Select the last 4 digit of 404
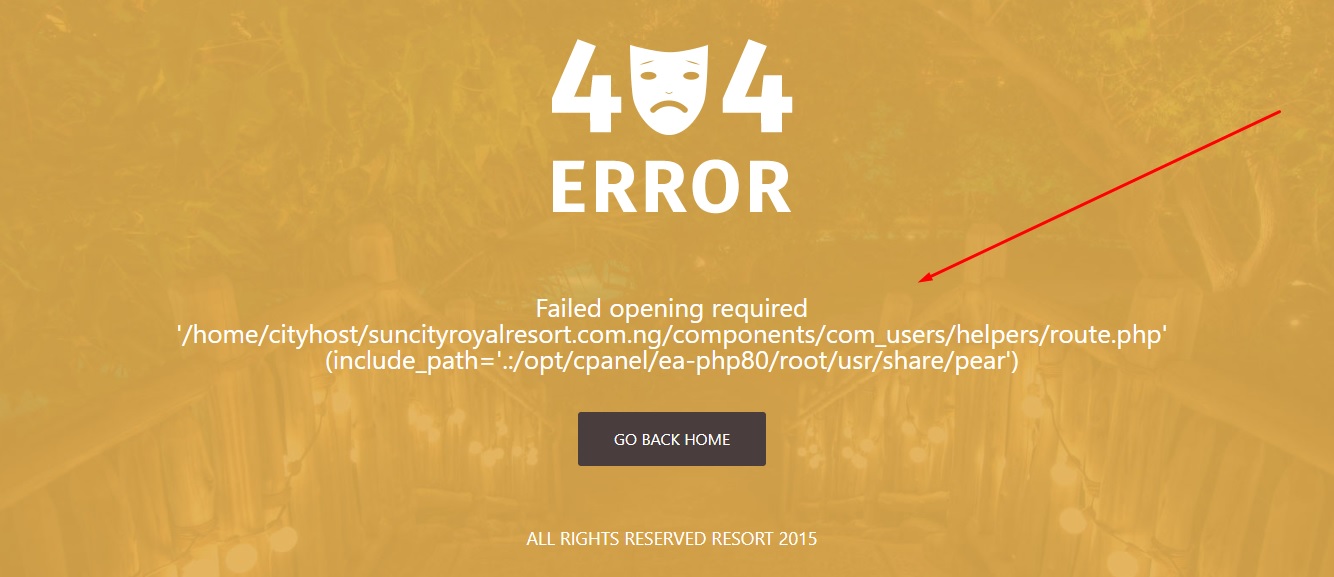The height and width of the screenshot is (577, 1334). point(757,87)
